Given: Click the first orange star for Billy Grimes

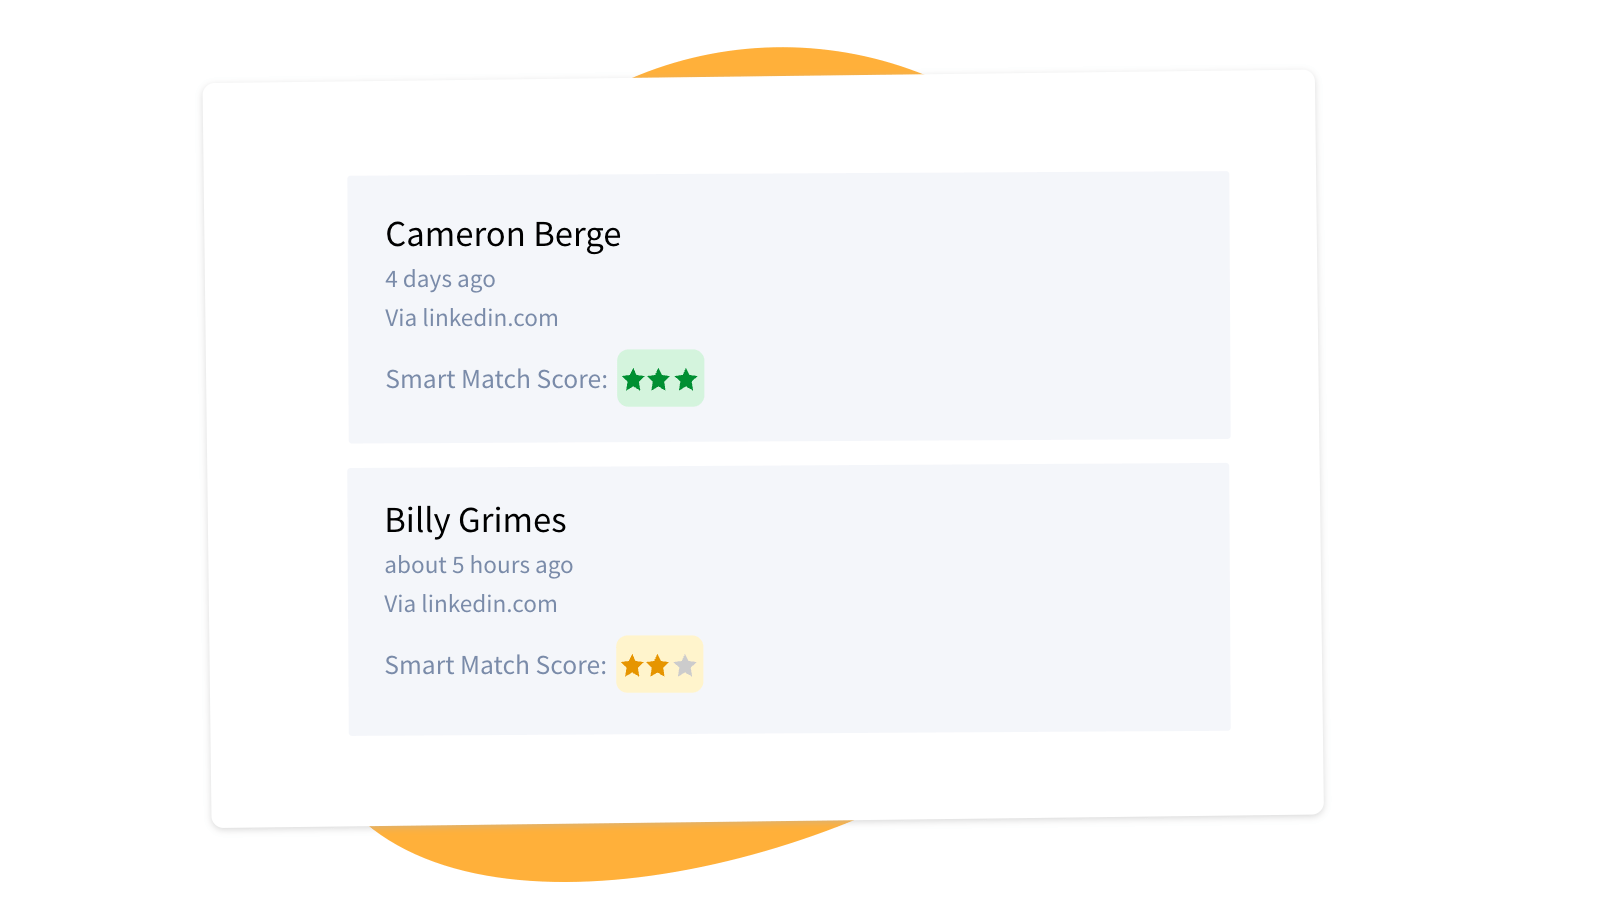Looking at the screenshot, I should 632,666.
